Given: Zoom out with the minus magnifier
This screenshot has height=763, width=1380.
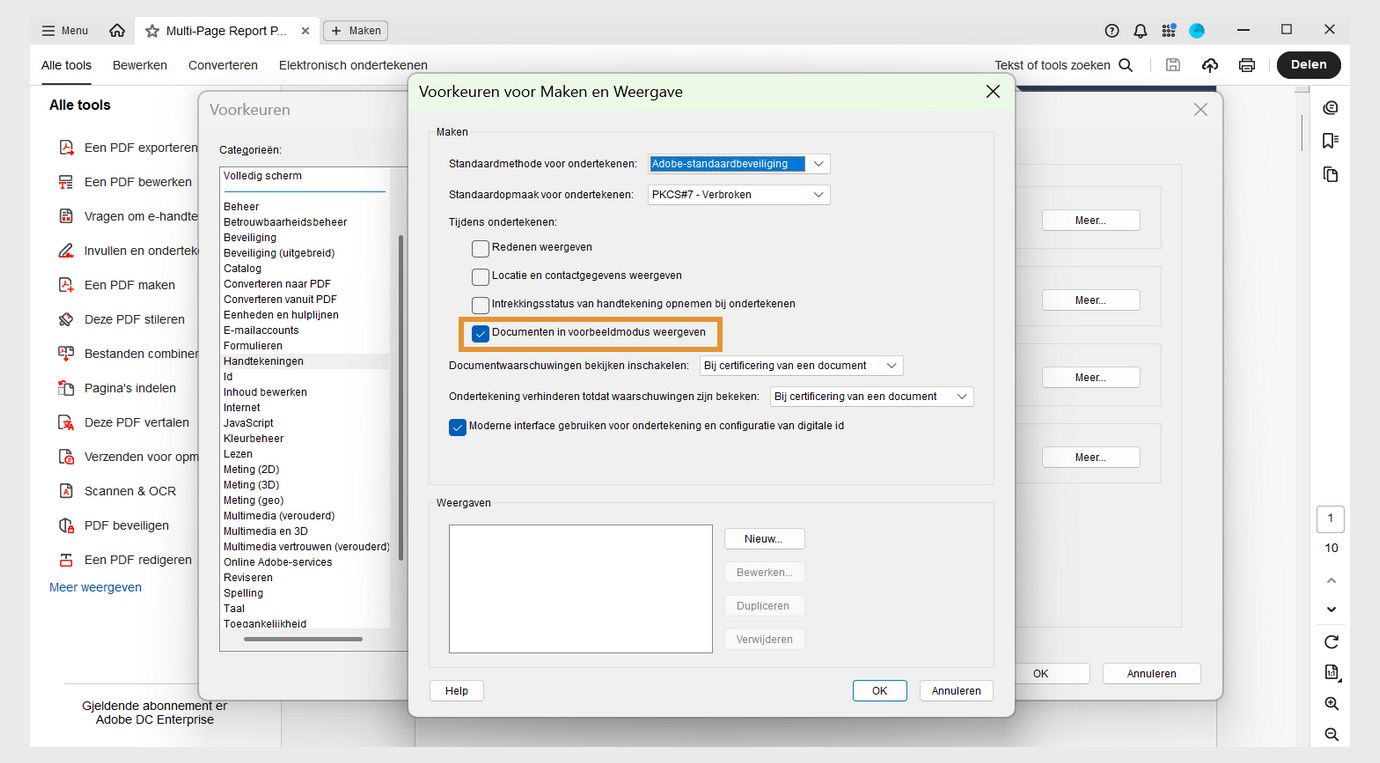Looking at the screenshot, I should (x=1331, y=734).
